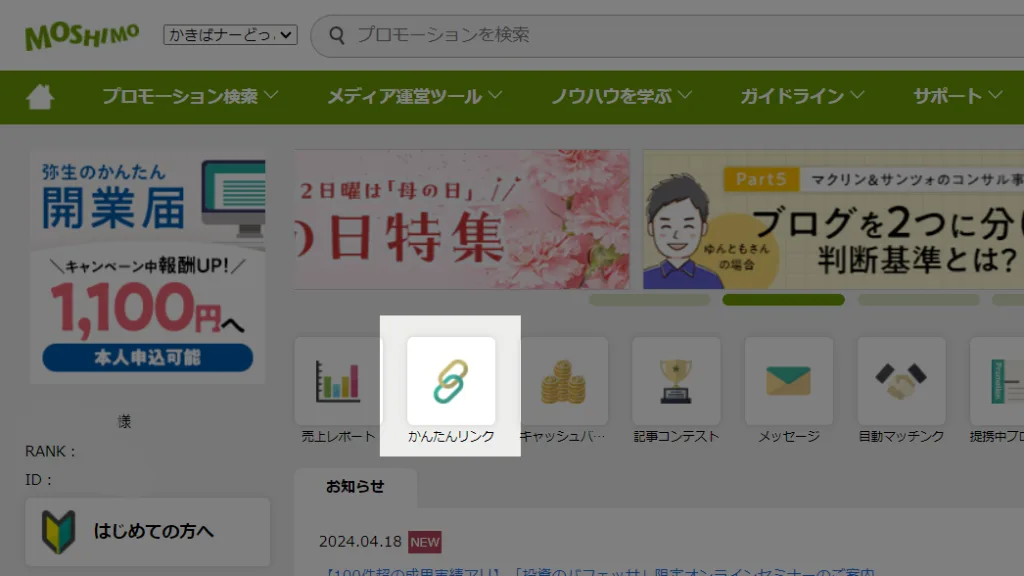The image size is (1024, 576).
Task: Open the メッセージ envelope icon
Action: [x=788, y=382]
